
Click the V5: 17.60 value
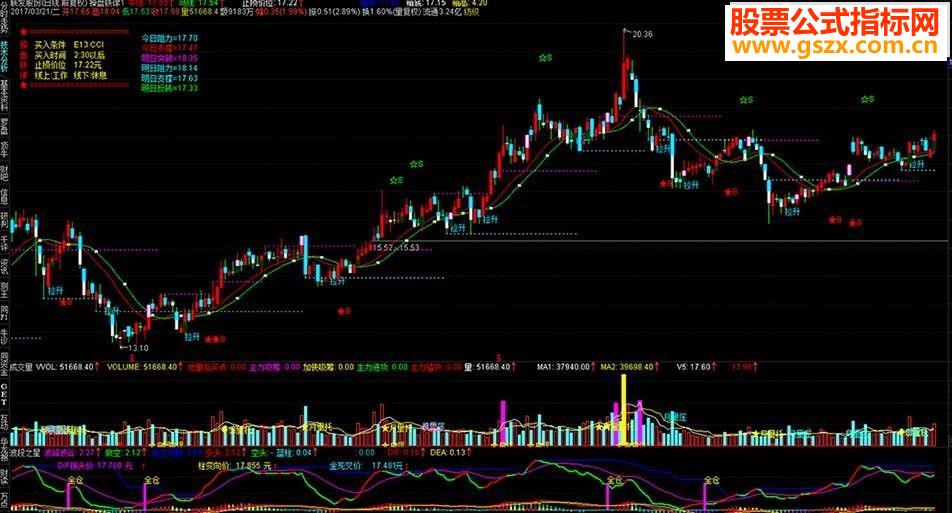point(693,367)
